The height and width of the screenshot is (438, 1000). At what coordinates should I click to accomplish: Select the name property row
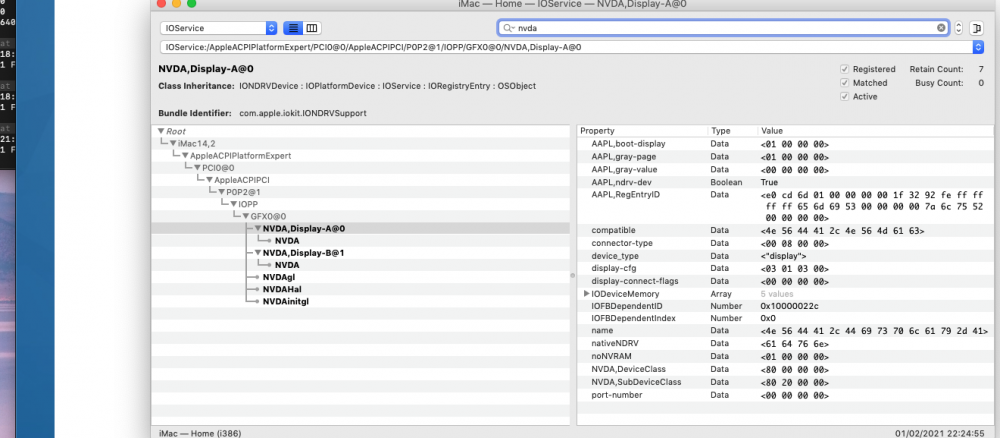tap(785, 331)
